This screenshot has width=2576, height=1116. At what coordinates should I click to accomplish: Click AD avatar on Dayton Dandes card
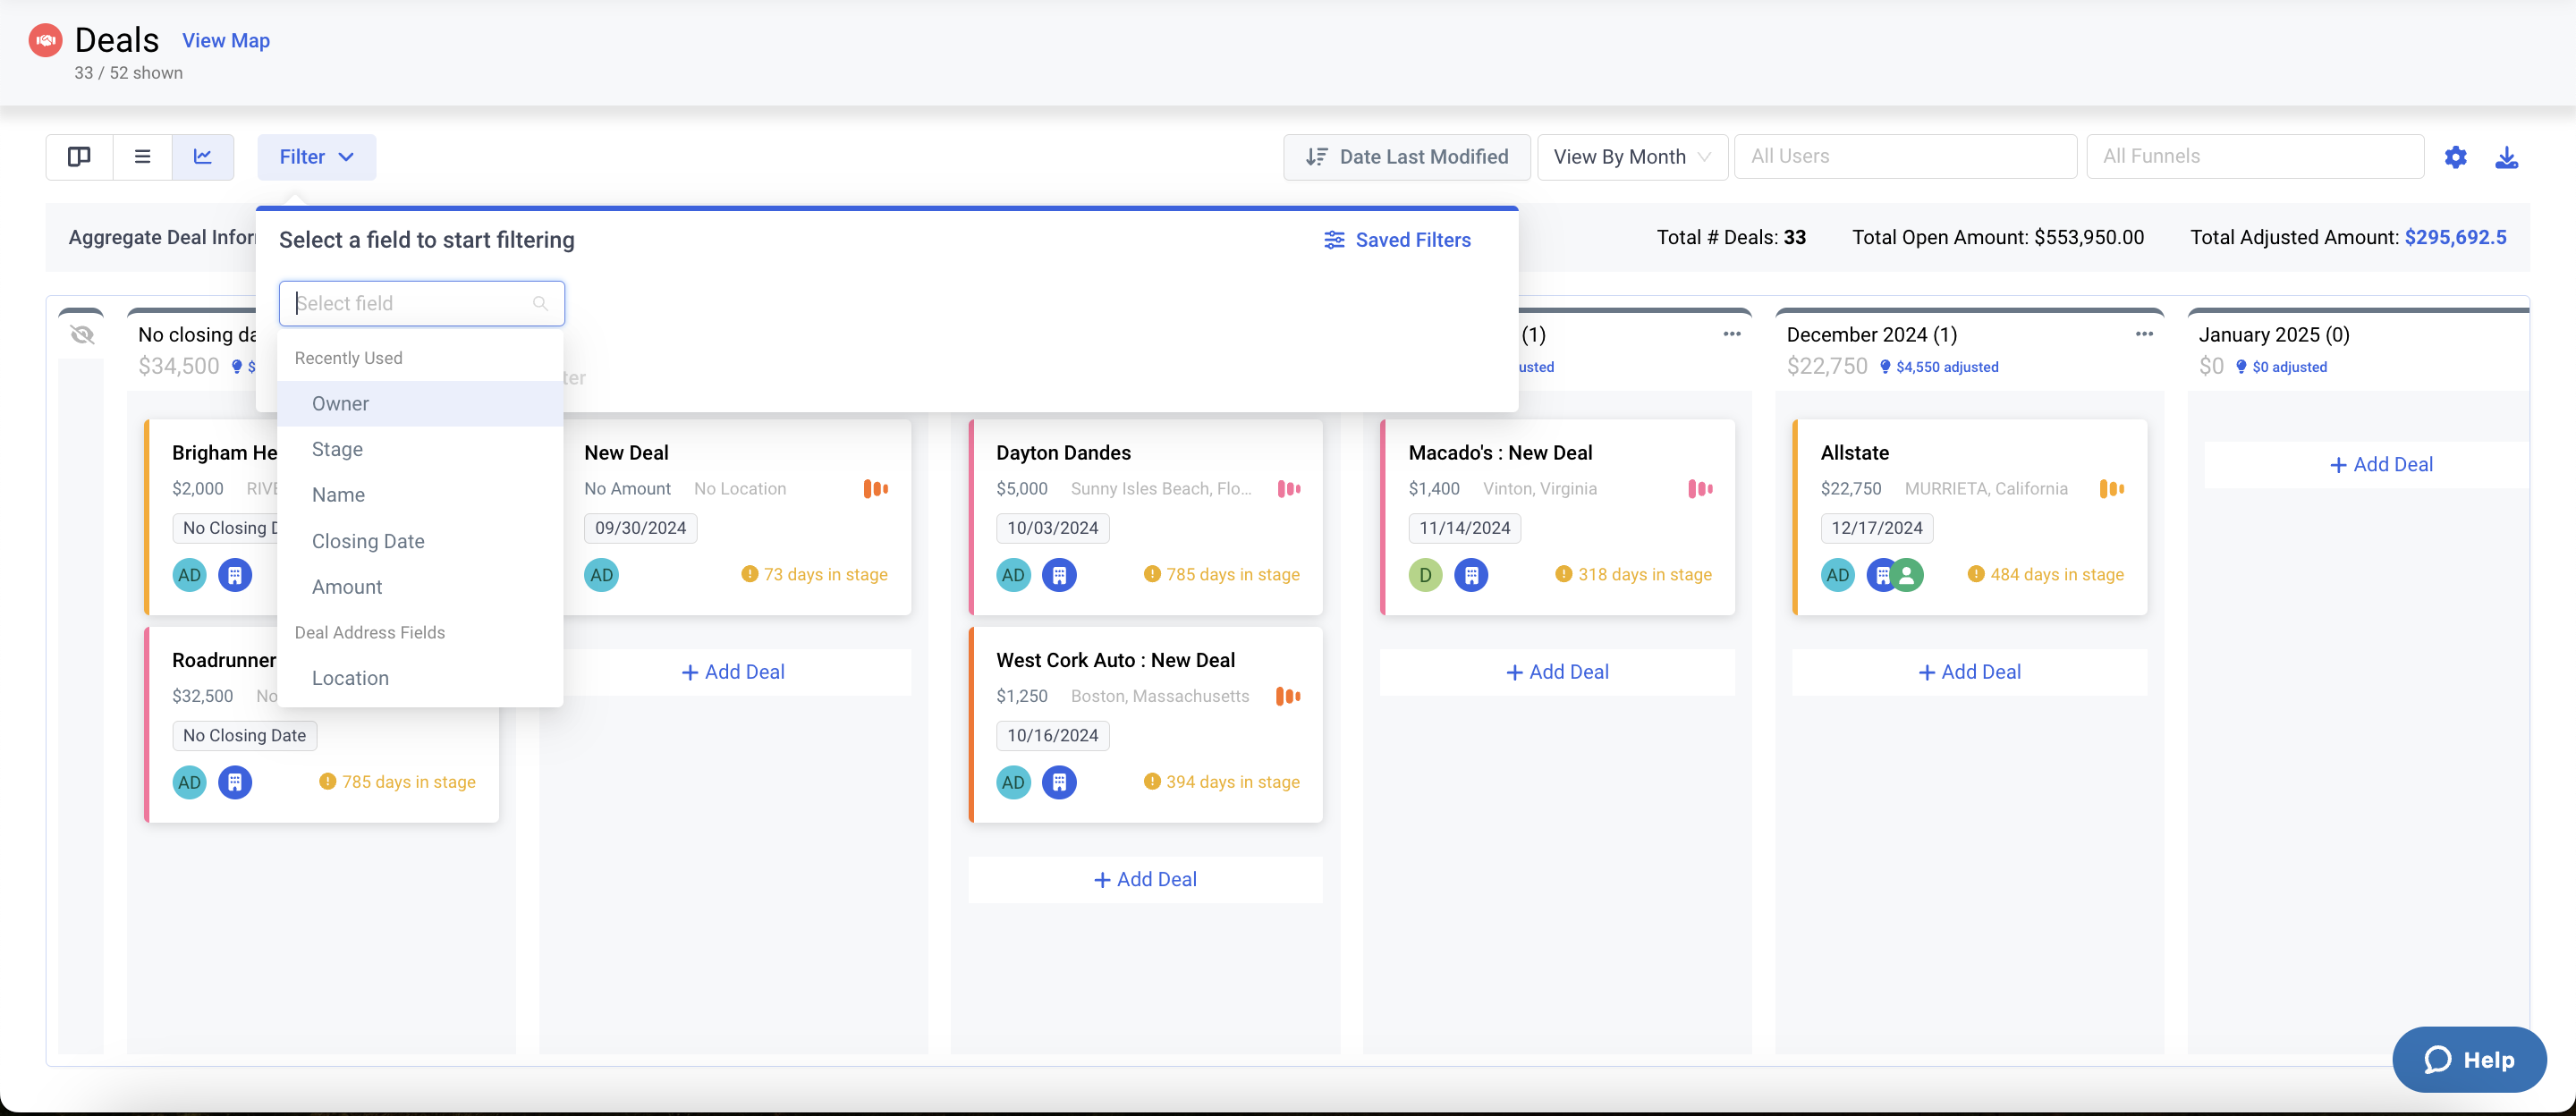click(1013, 575)
